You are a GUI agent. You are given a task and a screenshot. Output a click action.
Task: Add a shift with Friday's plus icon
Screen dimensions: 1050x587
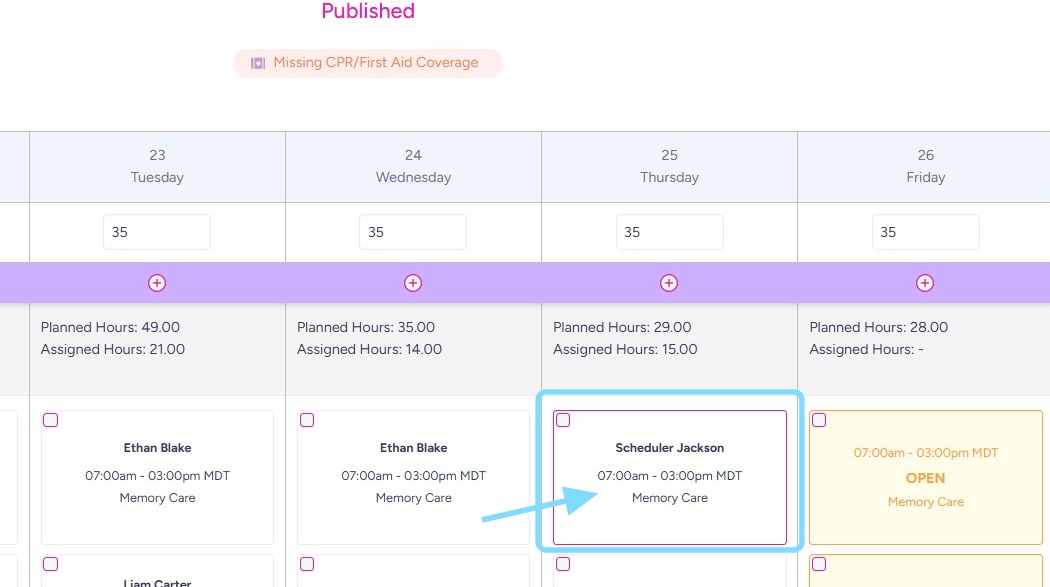[925, 283]
